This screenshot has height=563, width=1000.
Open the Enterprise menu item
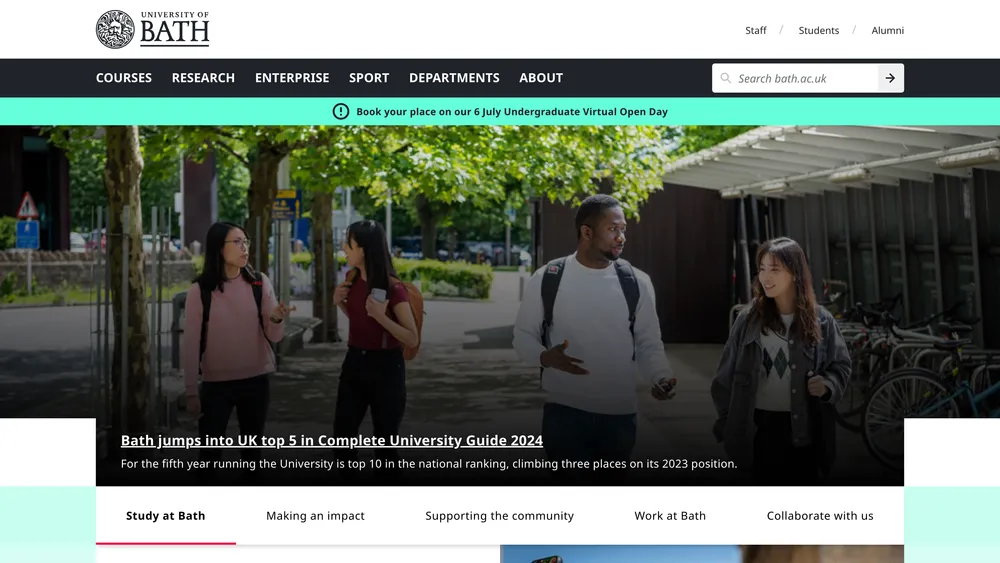pos(292,78)
